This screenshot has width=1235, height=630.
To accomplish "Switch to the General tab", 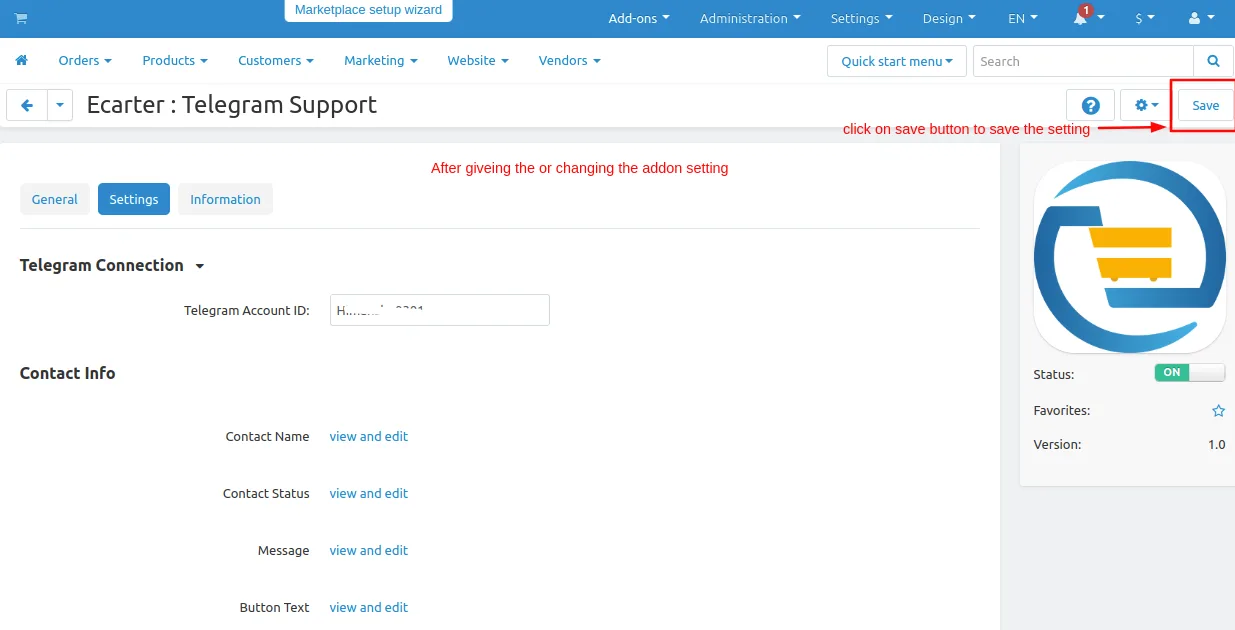I will tap(55, 199).
